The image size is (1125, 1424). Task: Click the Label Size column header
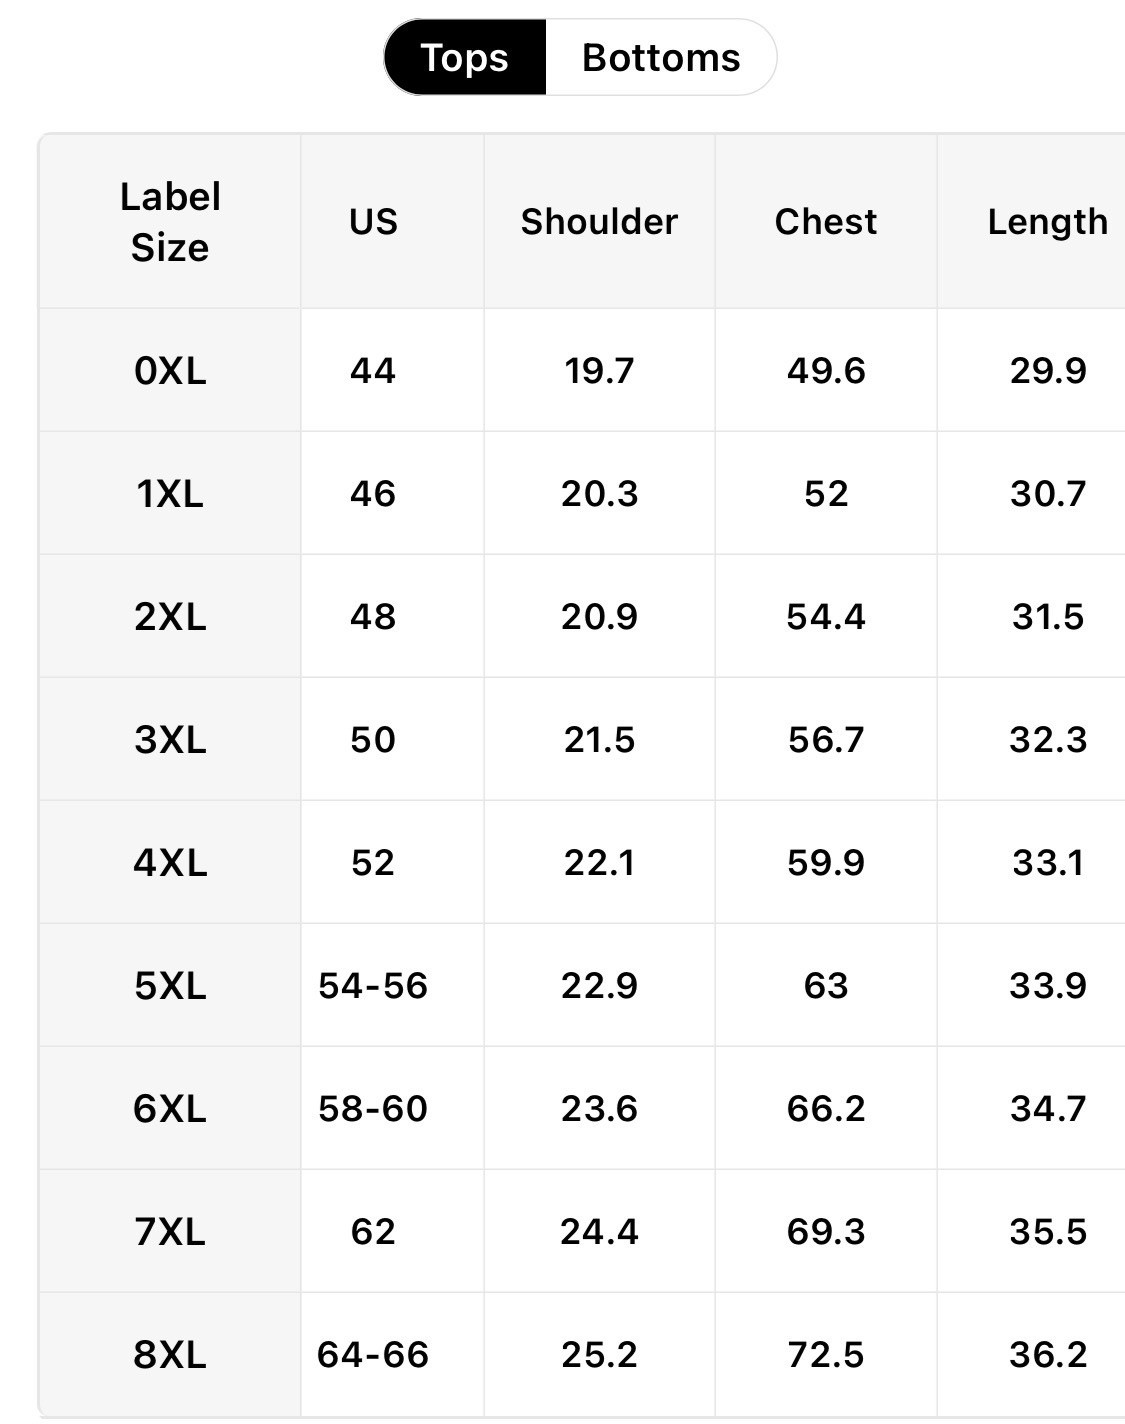coord(170,222)
